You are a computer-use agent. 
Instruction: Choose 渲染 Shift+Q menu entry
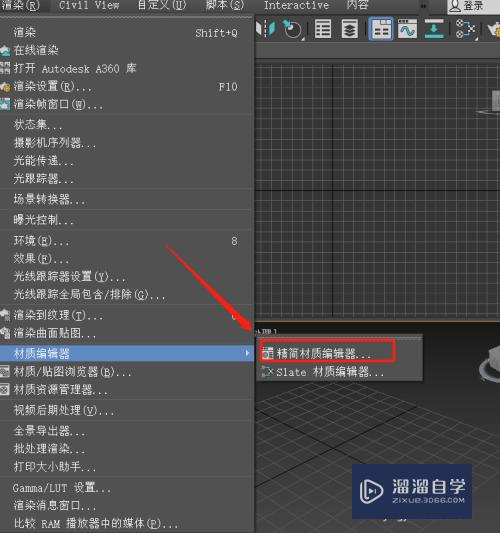click(126, 33)
